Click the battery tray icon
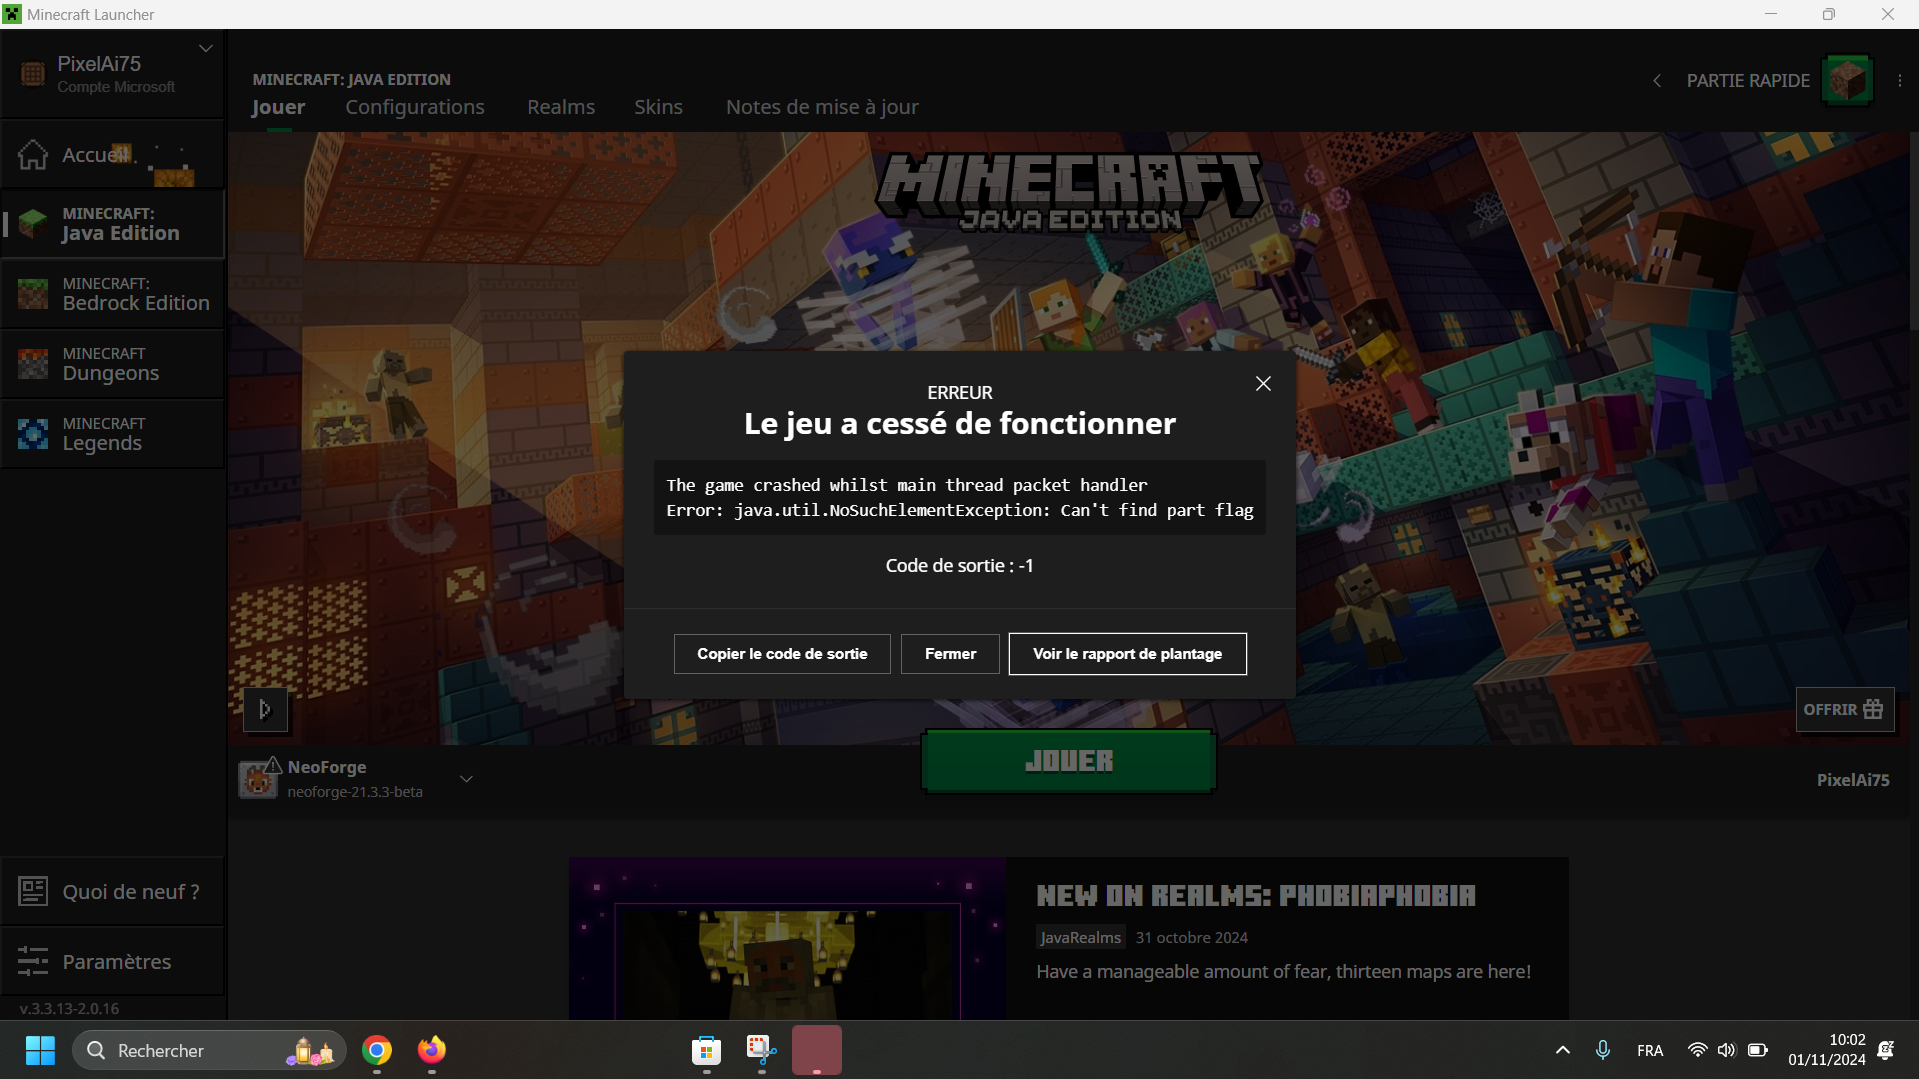1919x1079 pixels. coord(1757,1050)
